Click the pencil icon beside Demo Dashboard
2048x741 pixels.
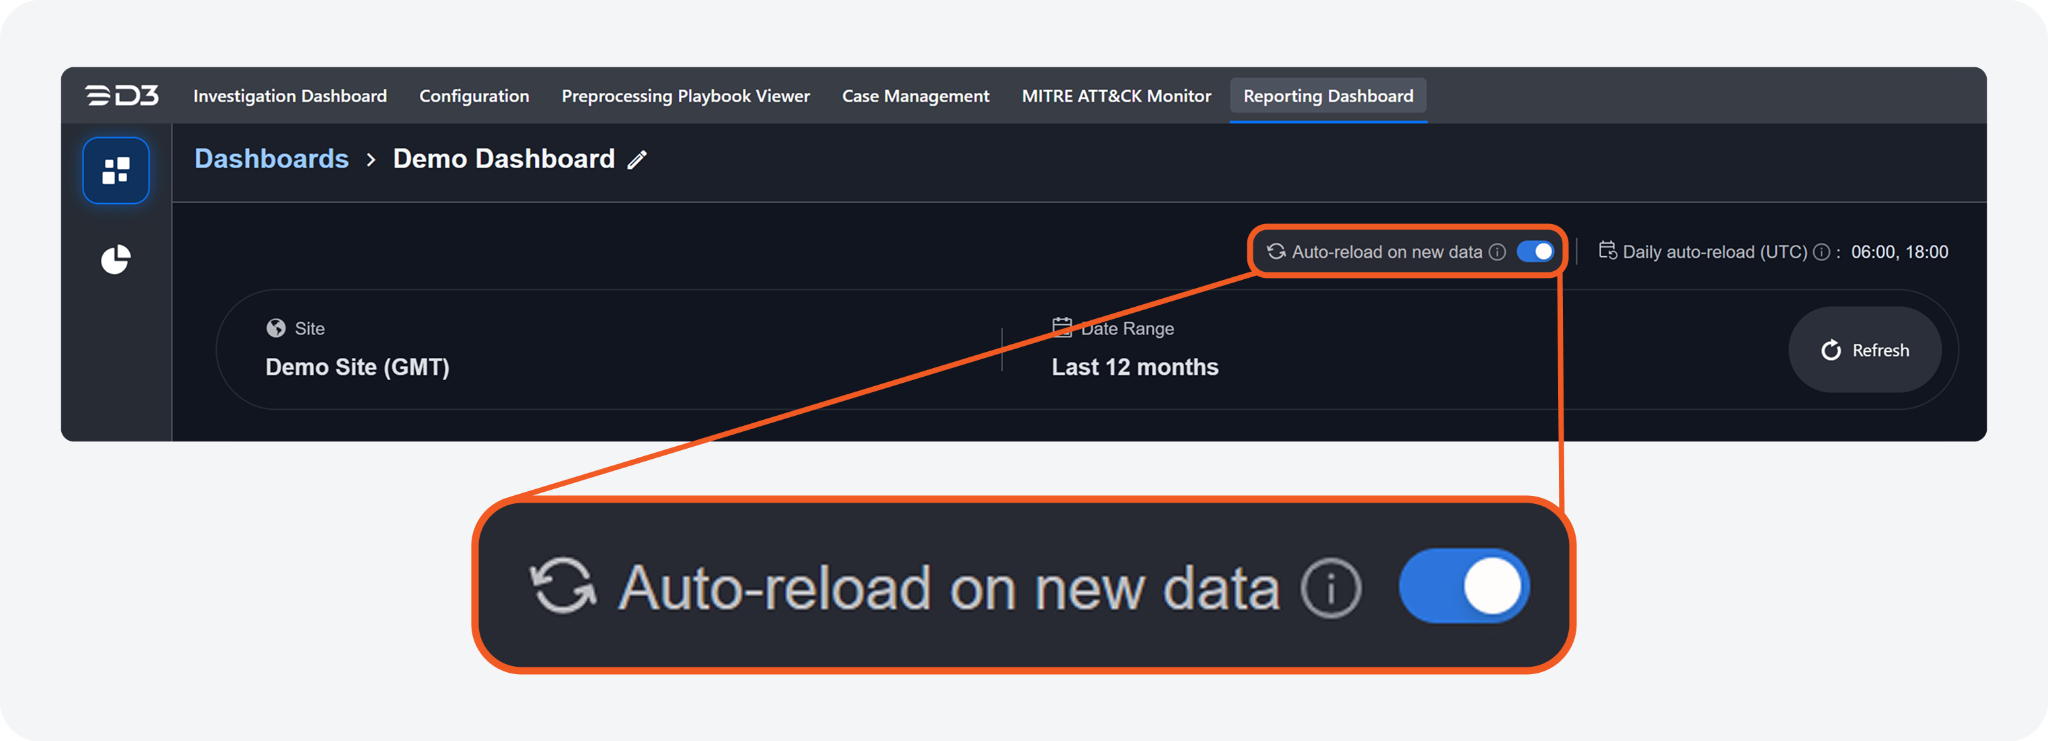pos(638,160)
